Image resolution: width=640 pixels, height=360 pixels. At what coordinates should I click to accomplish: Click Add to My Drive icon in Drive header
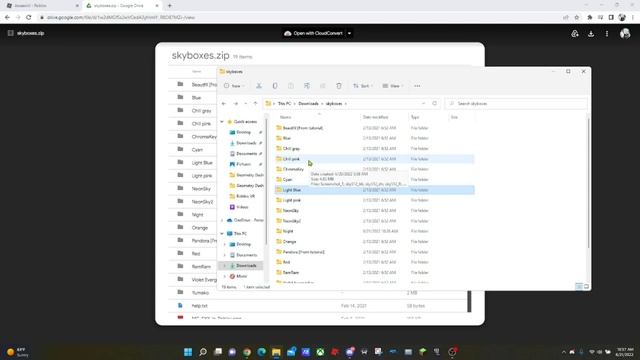(575, 33)
